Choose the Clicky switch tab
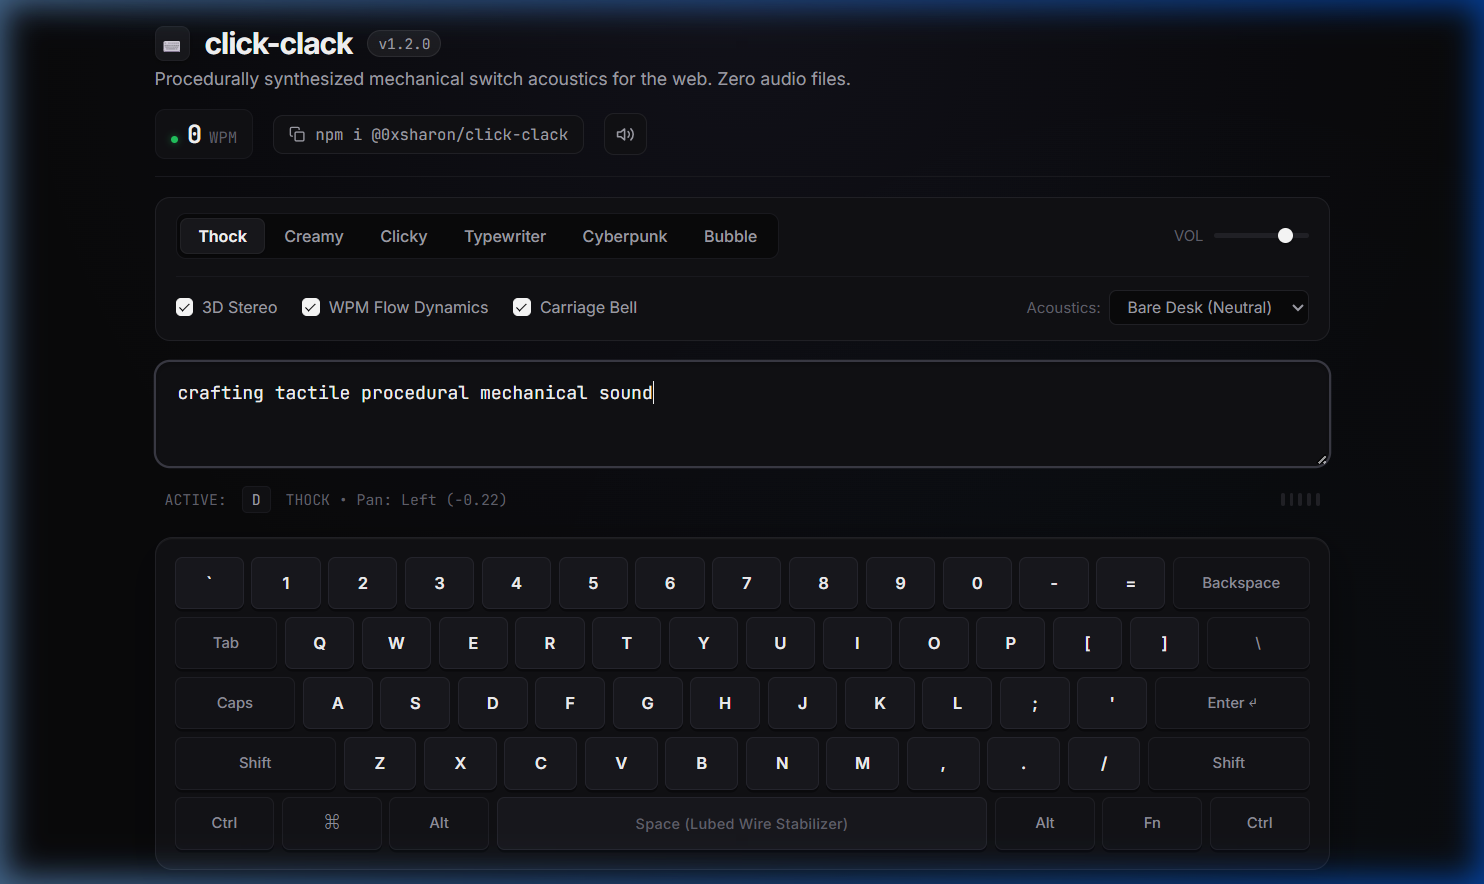Image resolution: width=1484 pixels, height=884 pixels. pos(404,236)
